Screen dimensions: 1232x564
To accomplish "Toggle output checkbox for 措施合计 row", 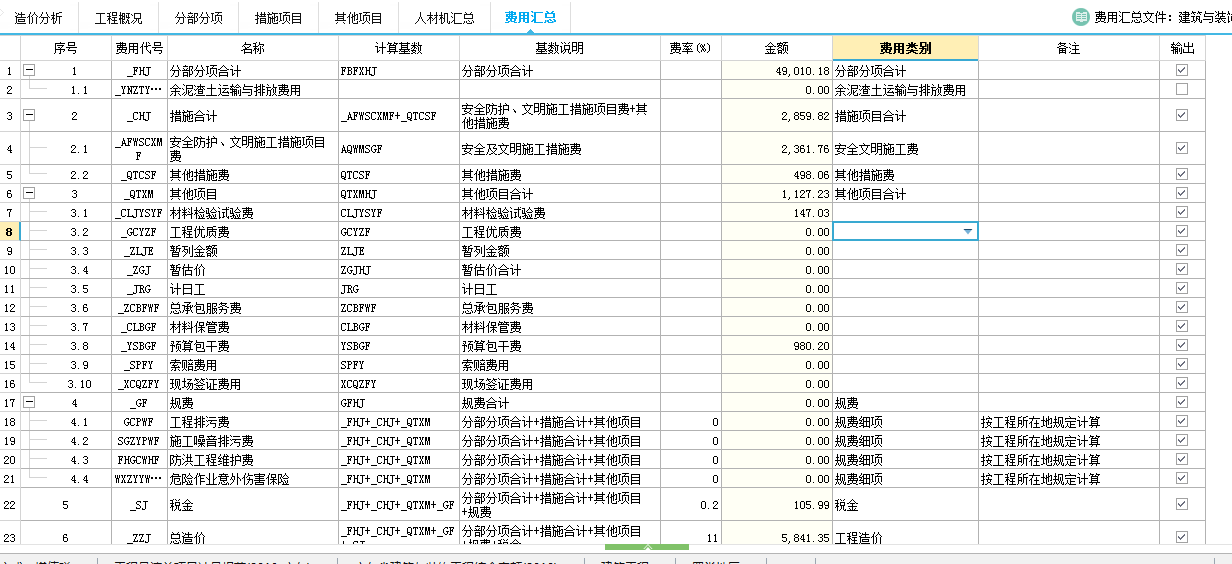I will 1182,116.
